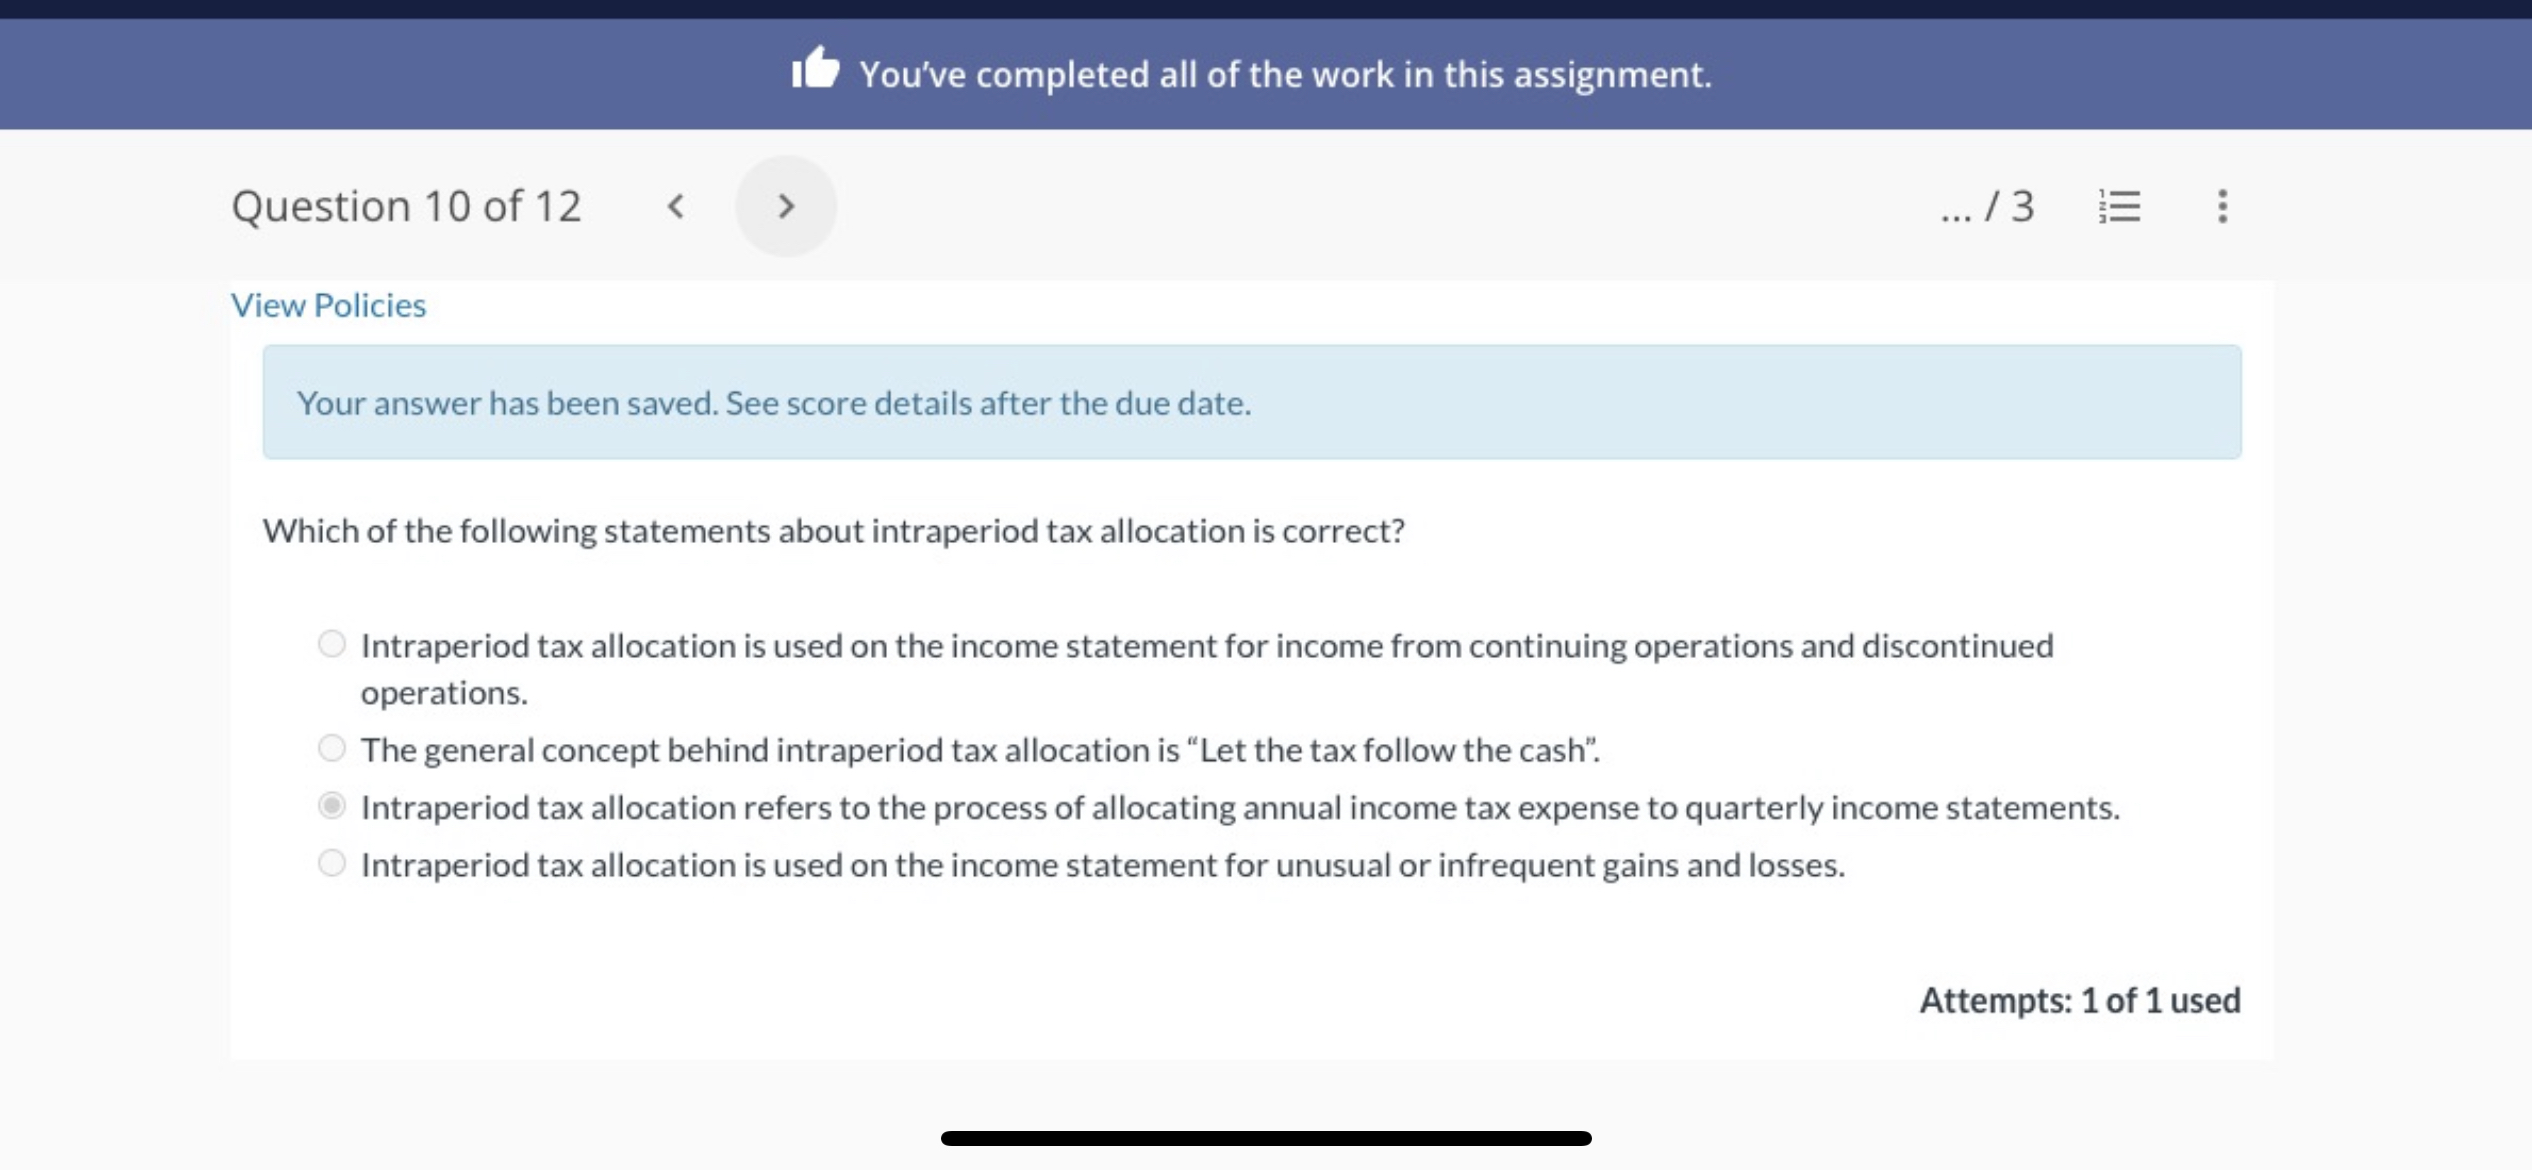Open the question list navigation icon
This screenshot has height=1170, width=2532.
tap(2121, 205)
